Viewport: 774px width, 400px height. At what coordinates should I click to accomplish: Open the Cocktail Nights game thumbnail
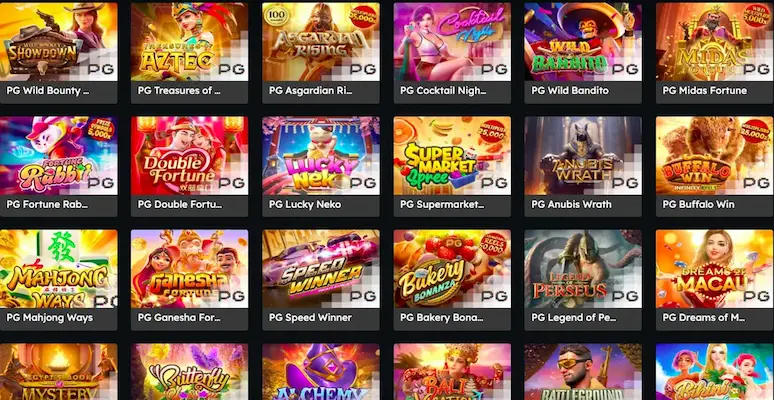(452, 41)
